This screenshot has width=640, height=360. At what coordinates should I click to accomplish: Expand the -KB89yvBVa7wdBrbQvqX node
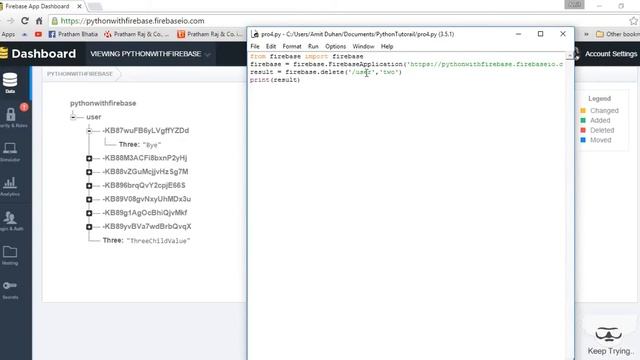coord(89,227)
